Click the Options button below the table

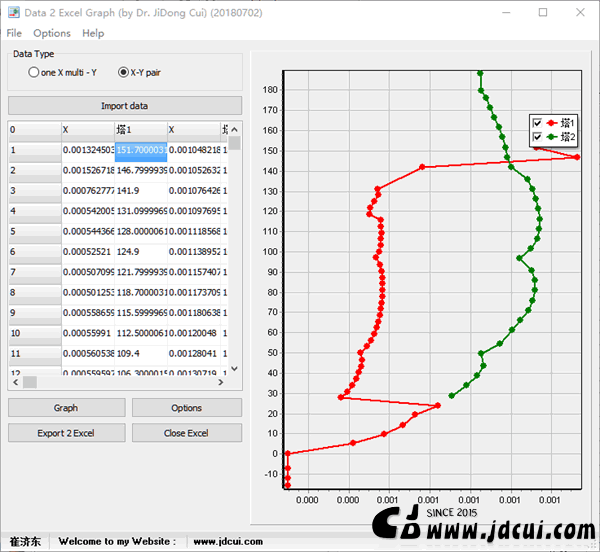coord(187,407)
